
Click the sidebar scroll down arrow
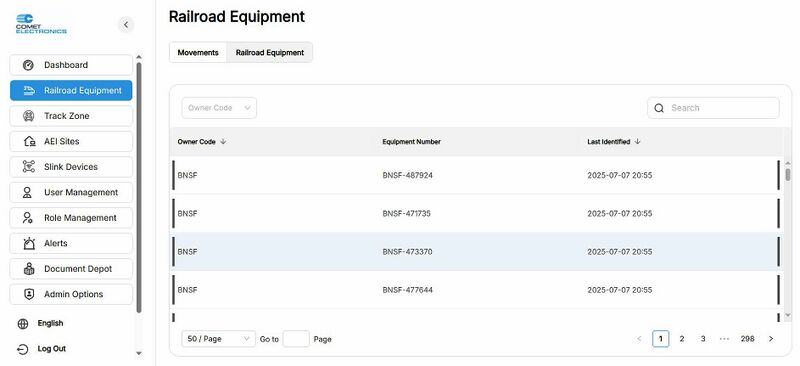pyautogui.click(x=139, y=353)
